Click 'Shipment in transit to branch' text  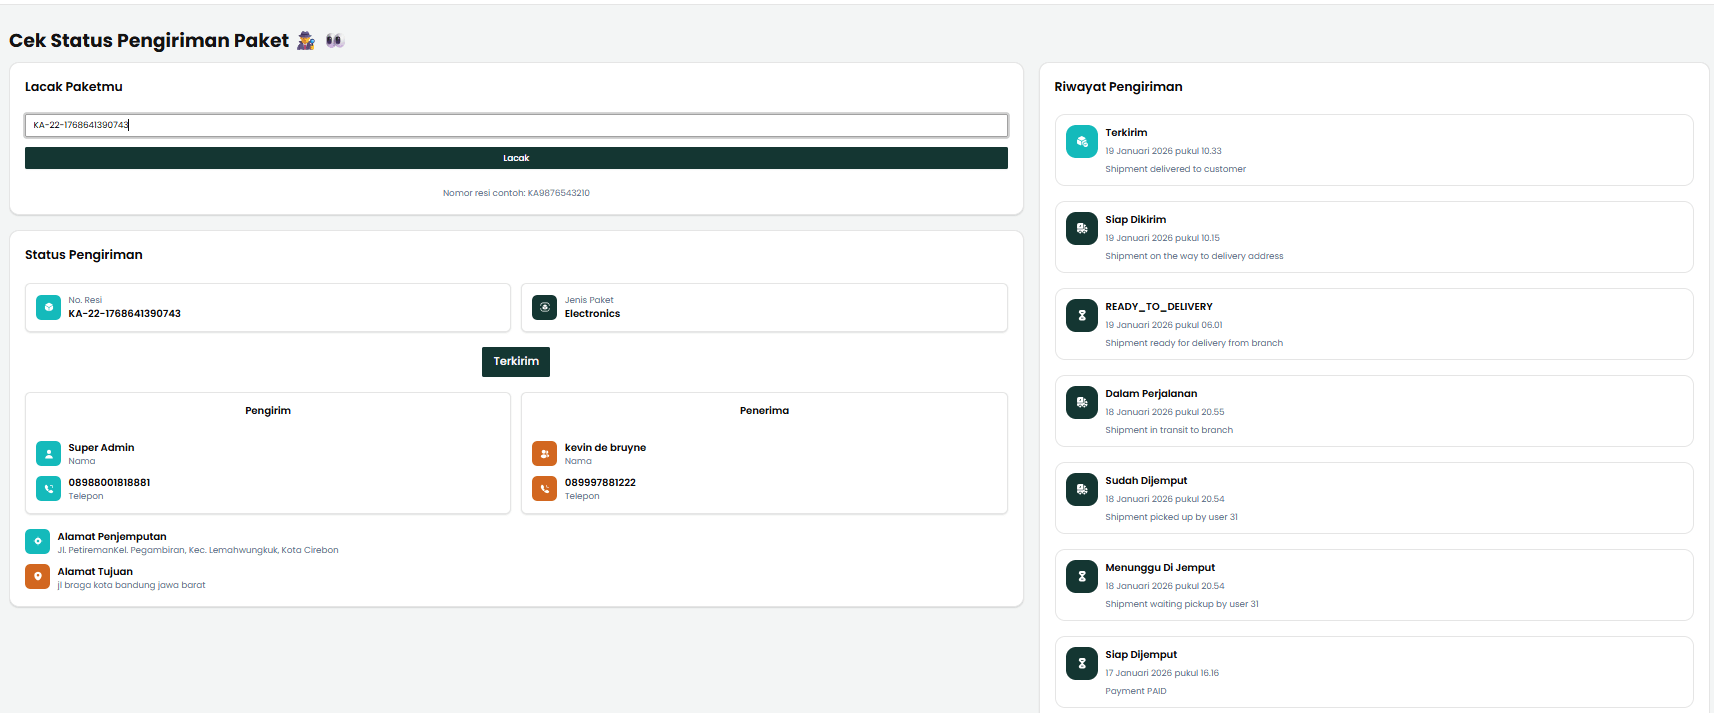click(x=1169, y=430)
